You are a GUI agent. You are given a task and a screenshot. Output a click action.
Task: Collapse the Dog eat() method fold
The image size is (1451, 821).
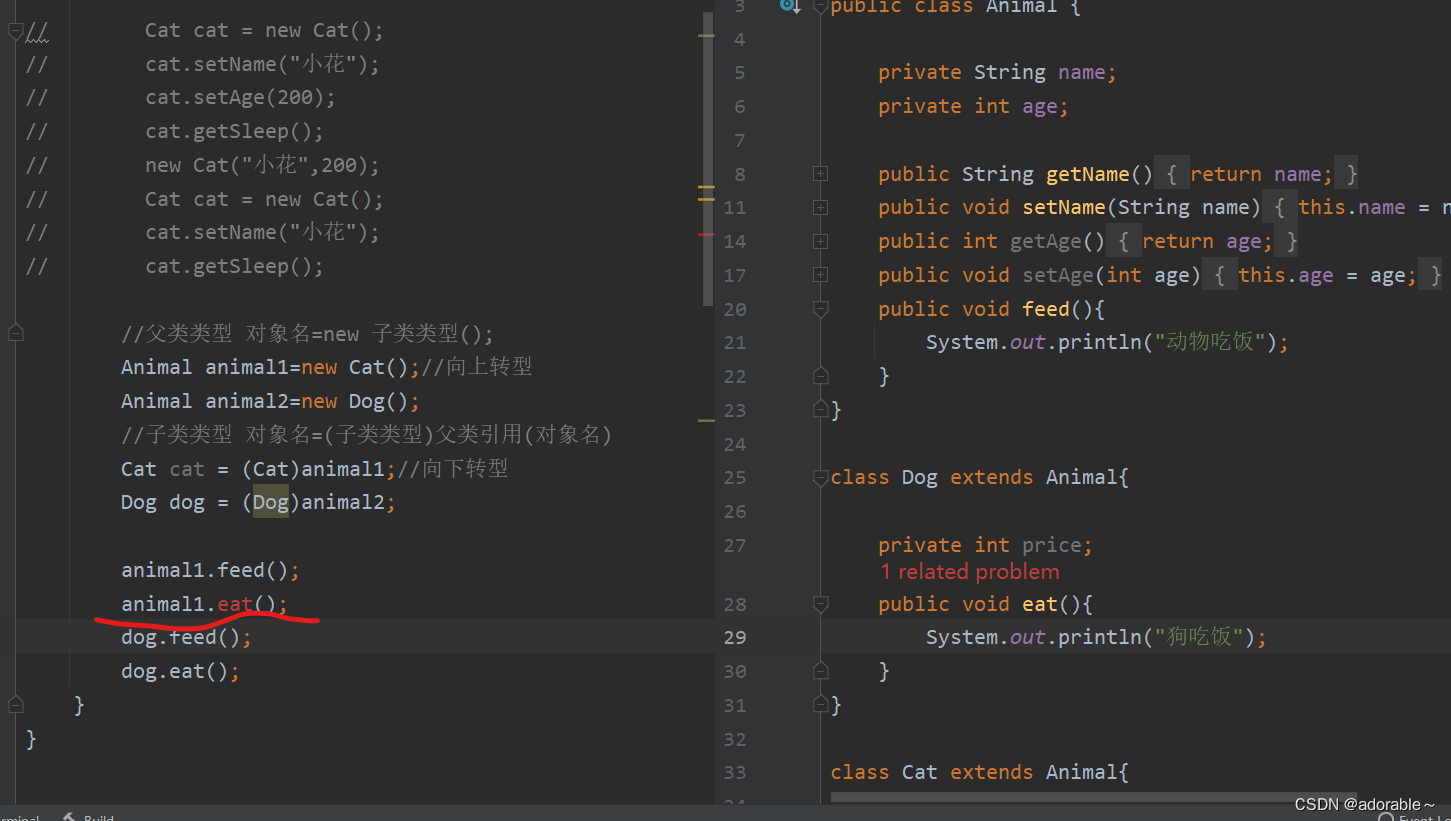[821, 604]
